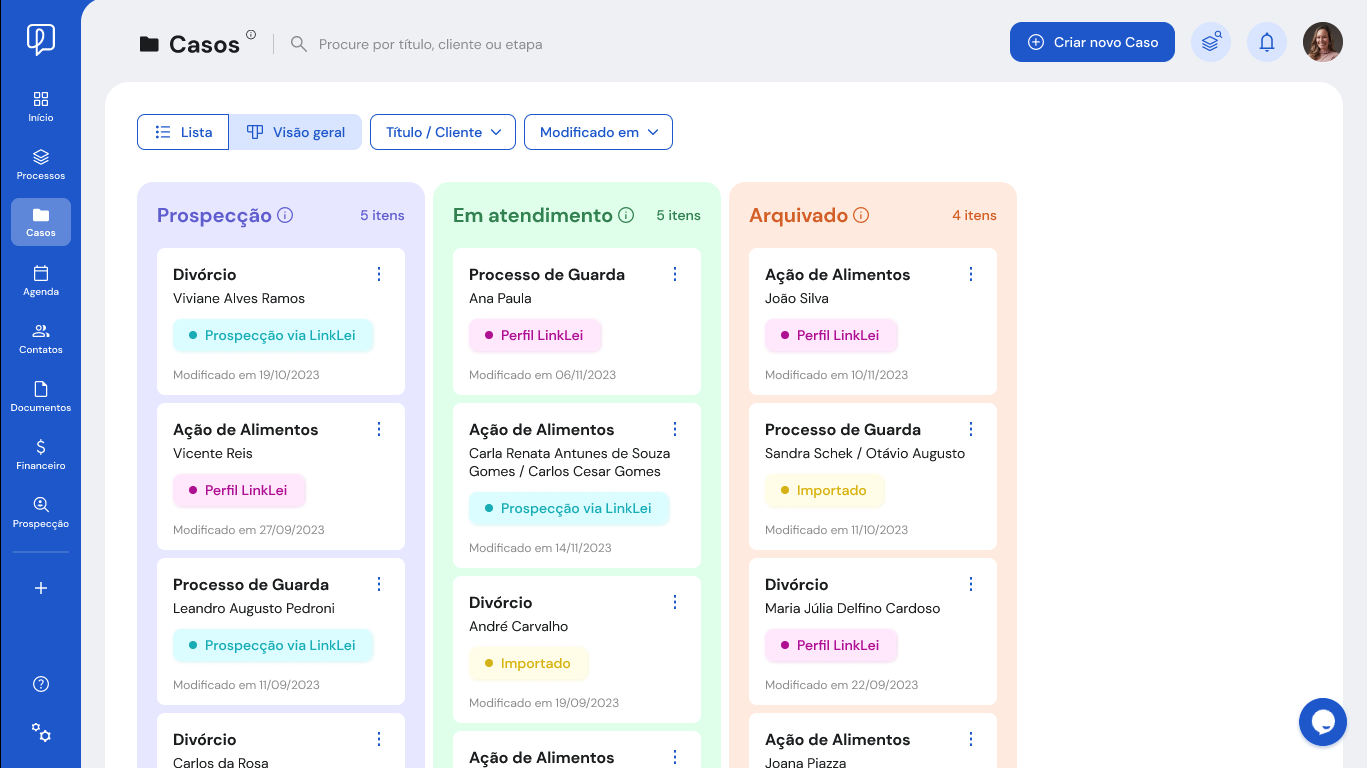Go to Agenda calendar icon

pyautogui.click(x=41, y=273)
